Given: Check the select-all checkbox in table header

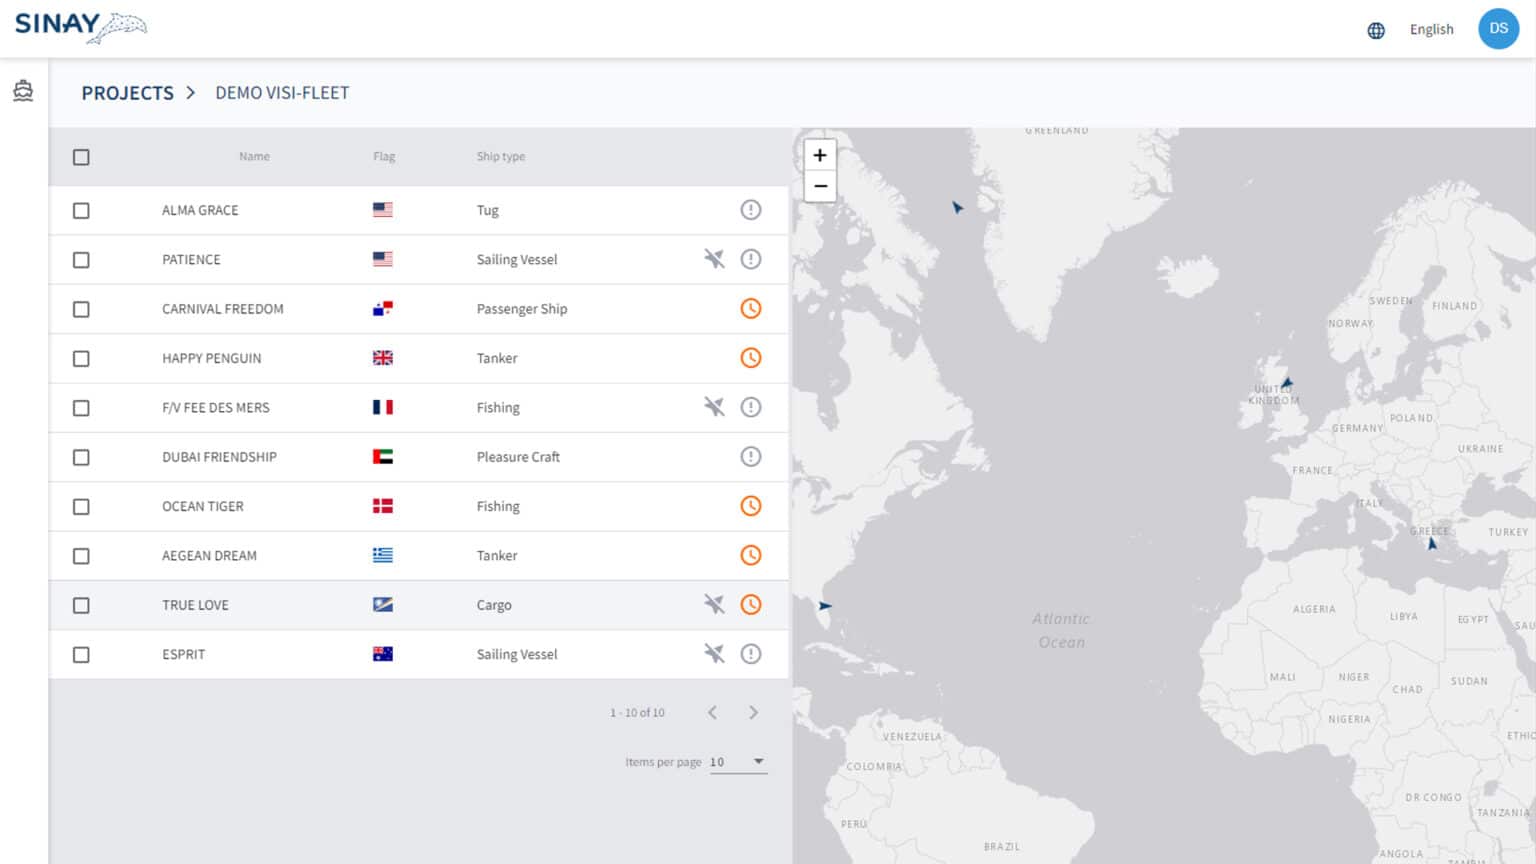Looking at the screenshot, I should [81, 157].
